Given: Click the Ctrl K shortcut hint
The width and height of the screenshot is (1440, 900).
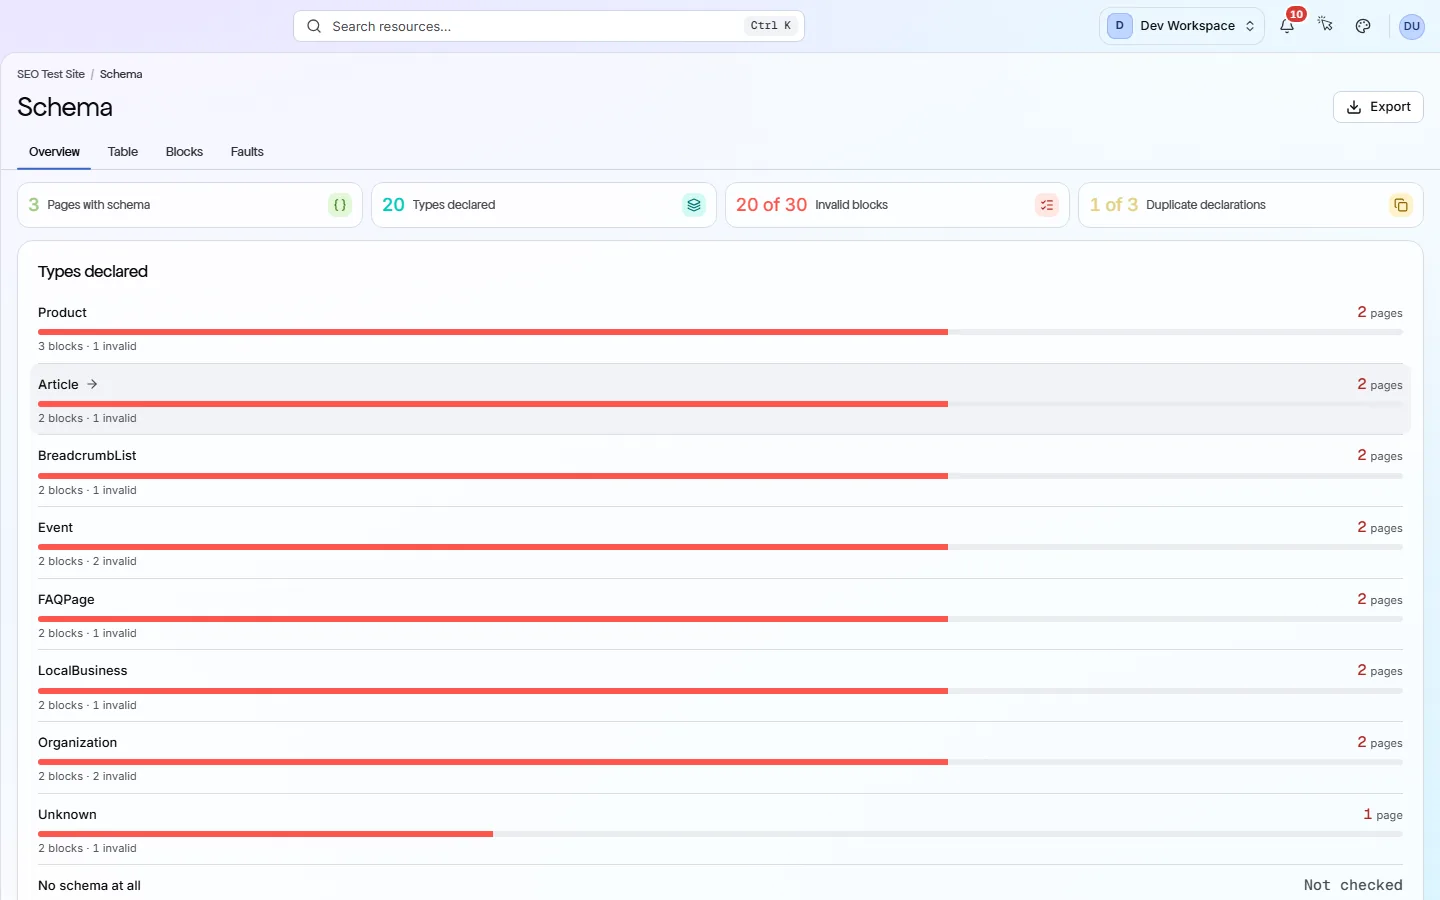Looking at the screenshot, I should click(771, 26).
